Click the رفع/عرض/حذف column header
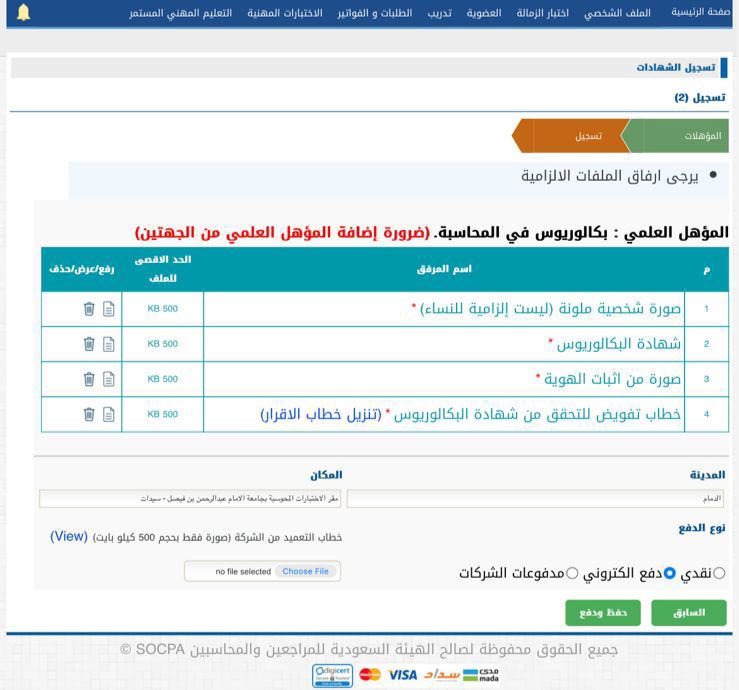This screenshot has height=690, width=739. click(82, 269)
